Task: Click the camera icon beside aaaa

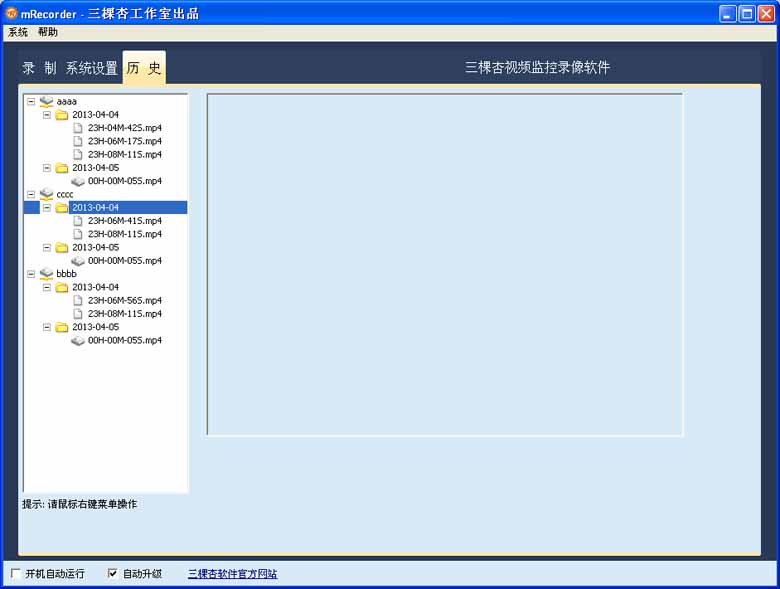Action: (x=46, y=101)
